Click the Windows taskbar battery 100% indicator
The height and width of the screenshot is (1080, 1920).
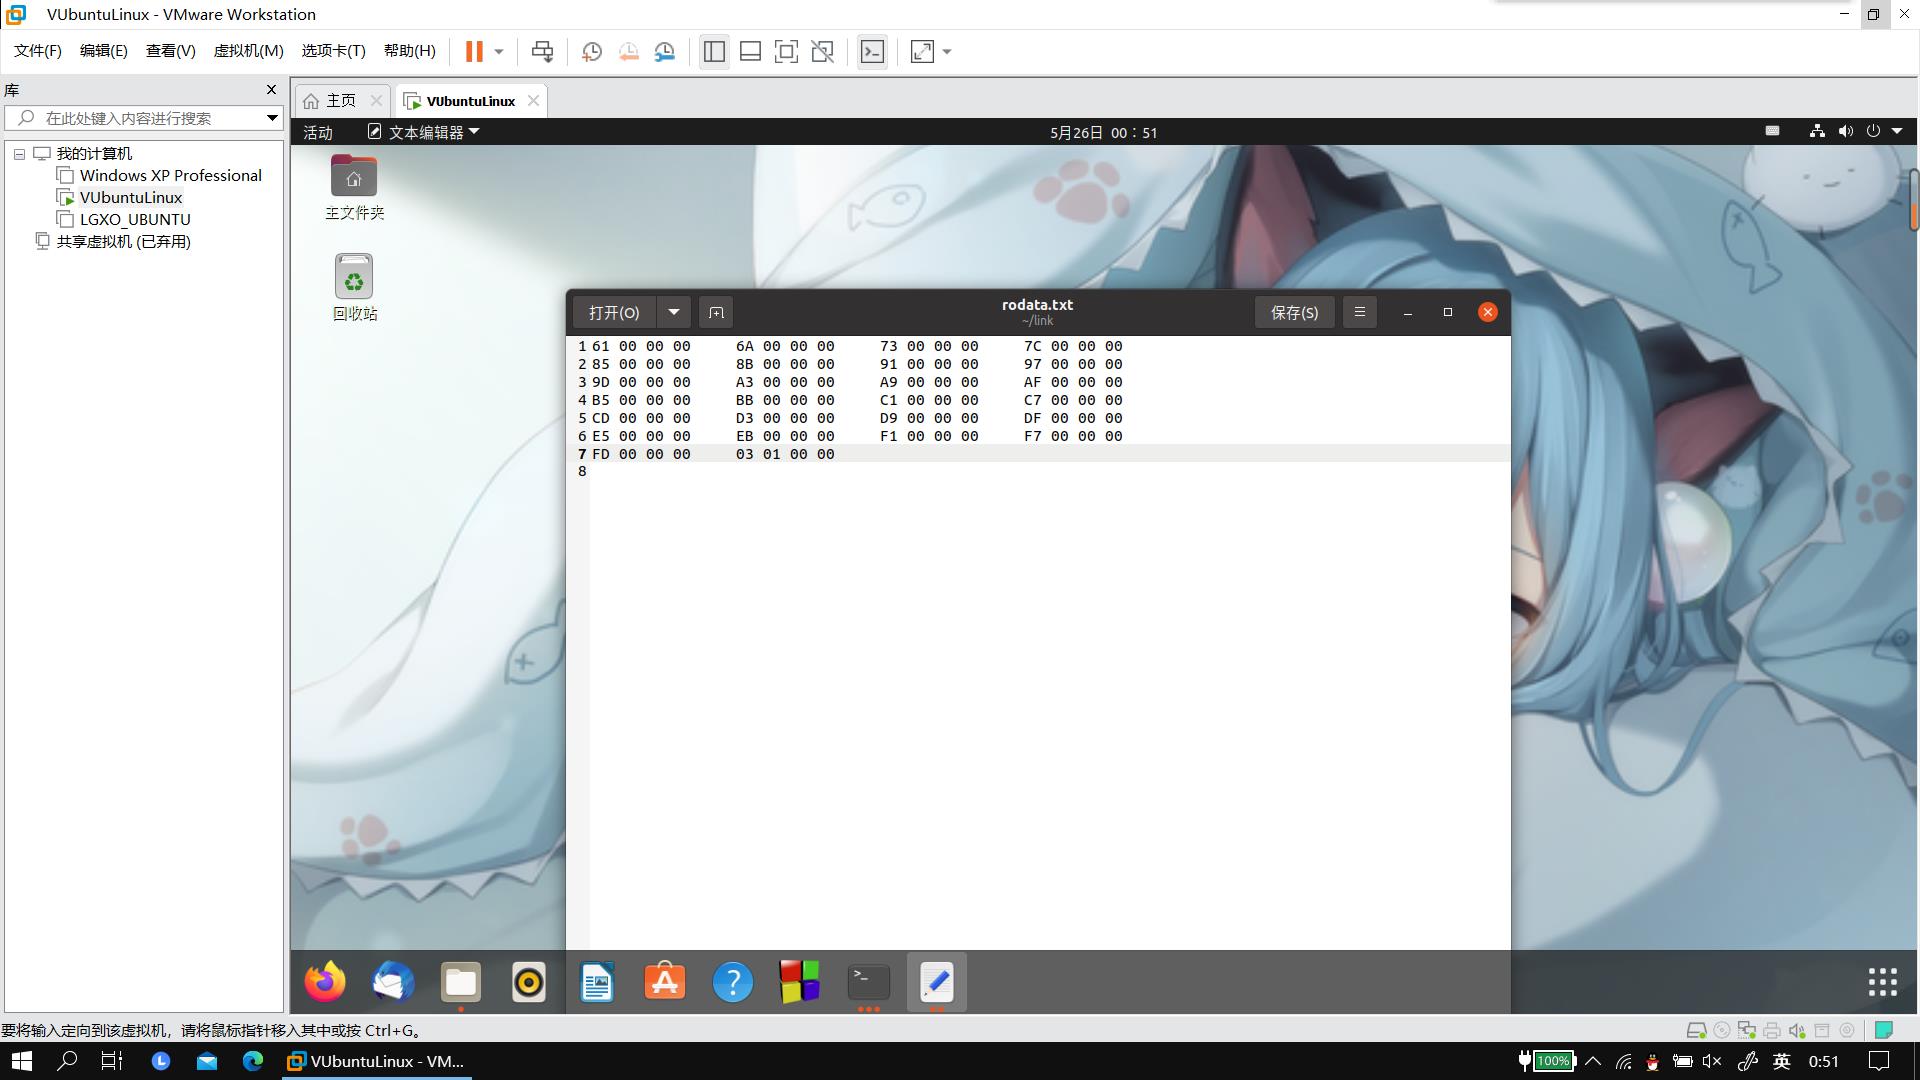1547,1061
